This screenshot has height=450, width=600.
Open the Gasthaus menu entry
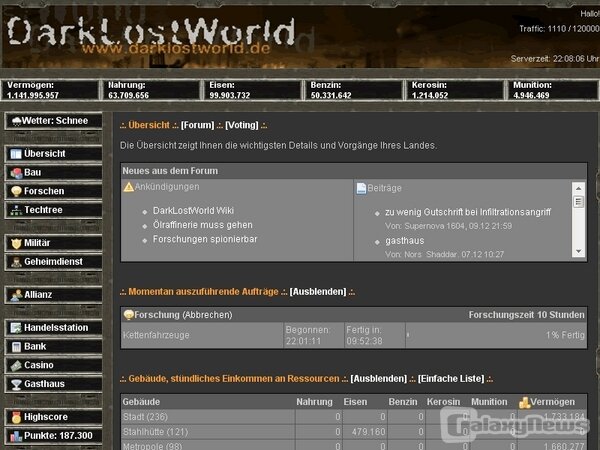coord(53,384)
